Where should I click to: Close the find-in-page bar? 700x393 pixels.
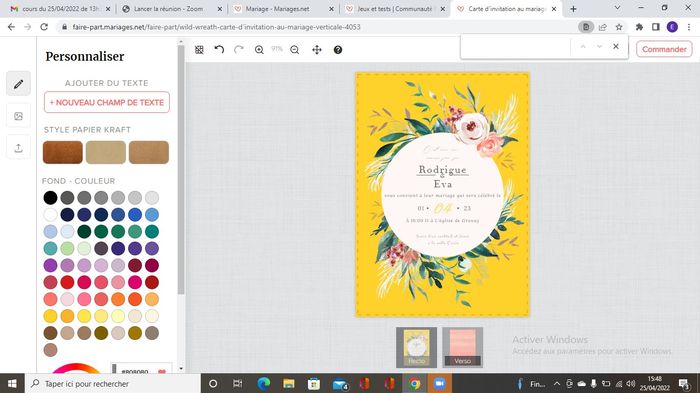(x=616, y=46)
